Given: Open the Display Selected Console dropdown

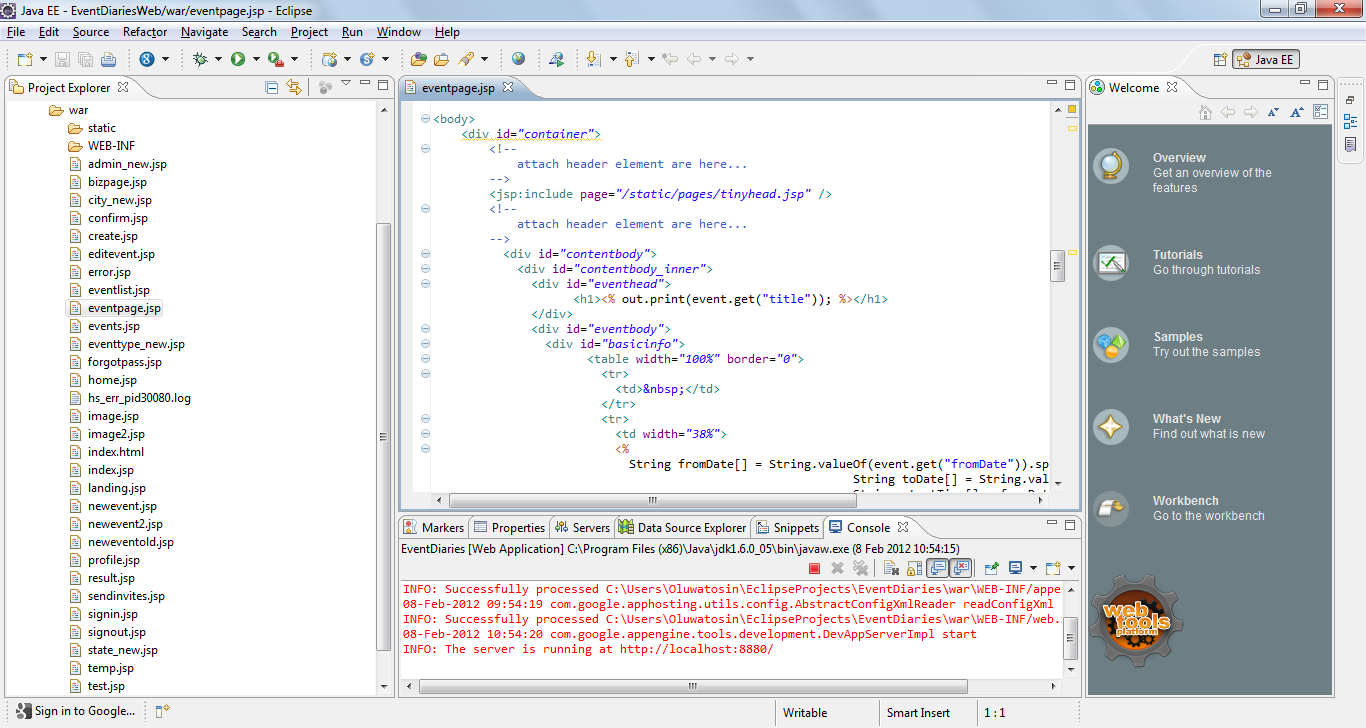Looking at the screenshot, I should point(1032,568).
